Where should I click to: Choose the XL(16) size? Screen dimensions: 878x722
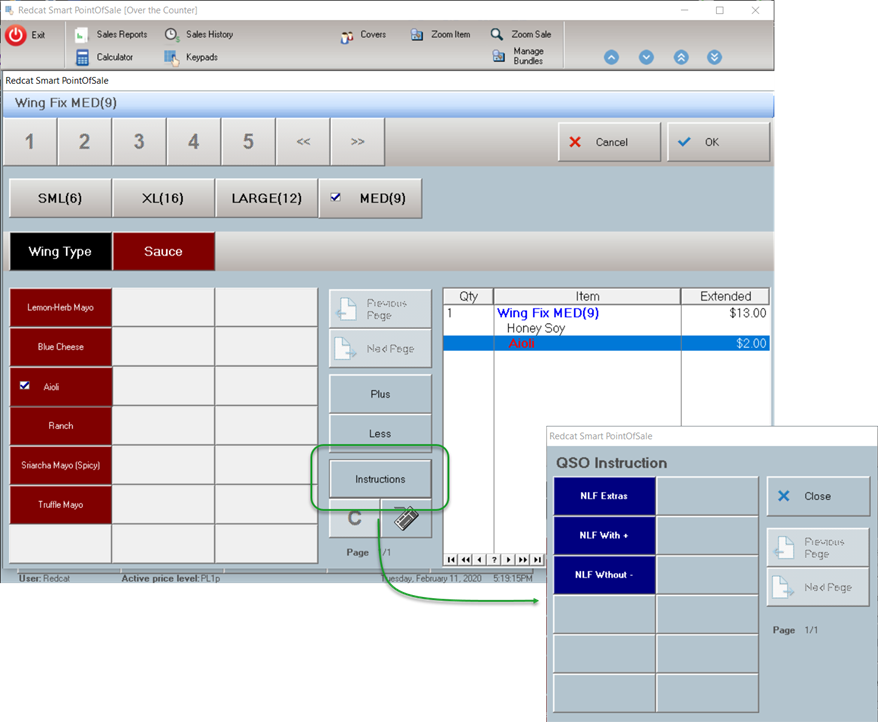(x=163, y=198)
